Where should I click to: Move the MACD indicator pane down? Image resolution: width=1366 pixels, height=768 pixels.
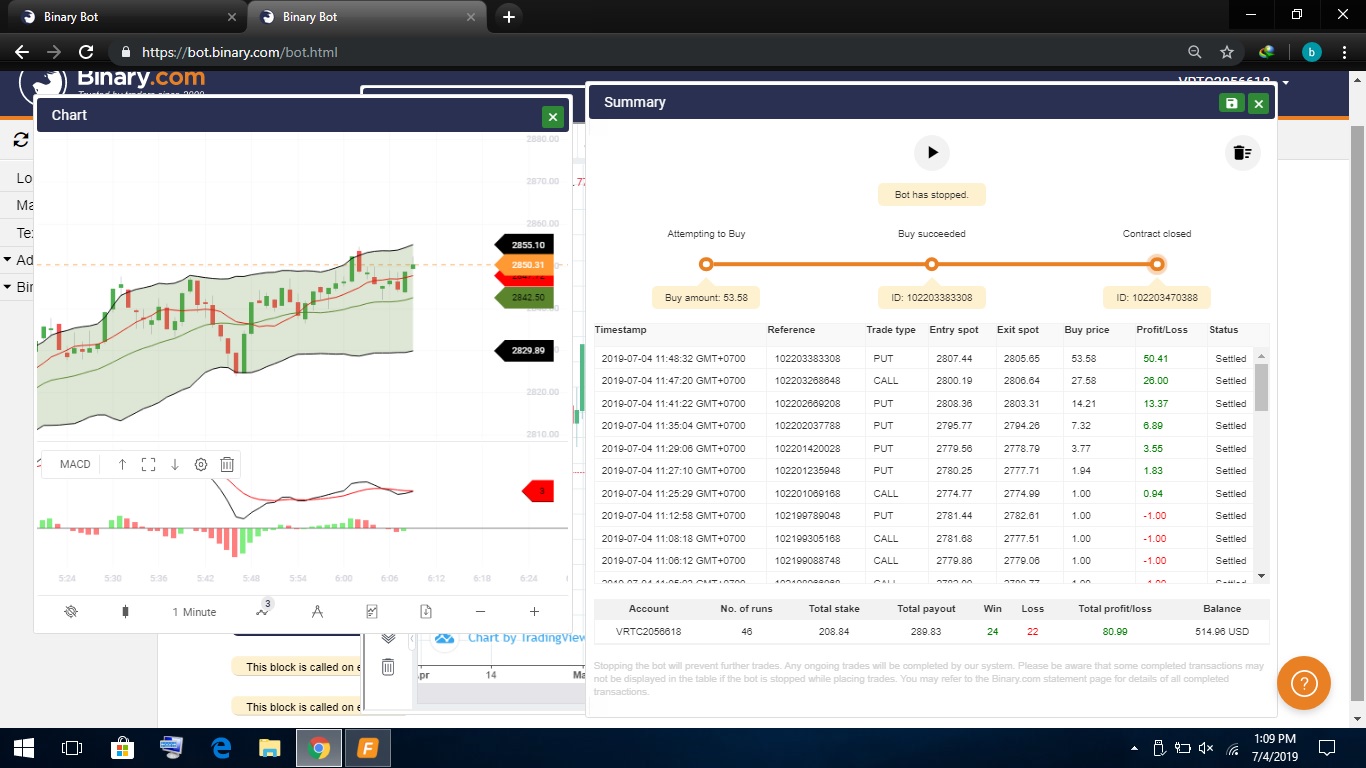coord(174,464)
